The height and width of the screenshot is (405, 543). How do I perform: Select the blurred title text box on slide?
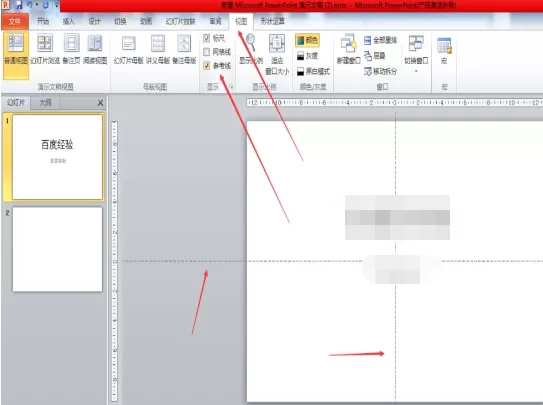(397, 217)
